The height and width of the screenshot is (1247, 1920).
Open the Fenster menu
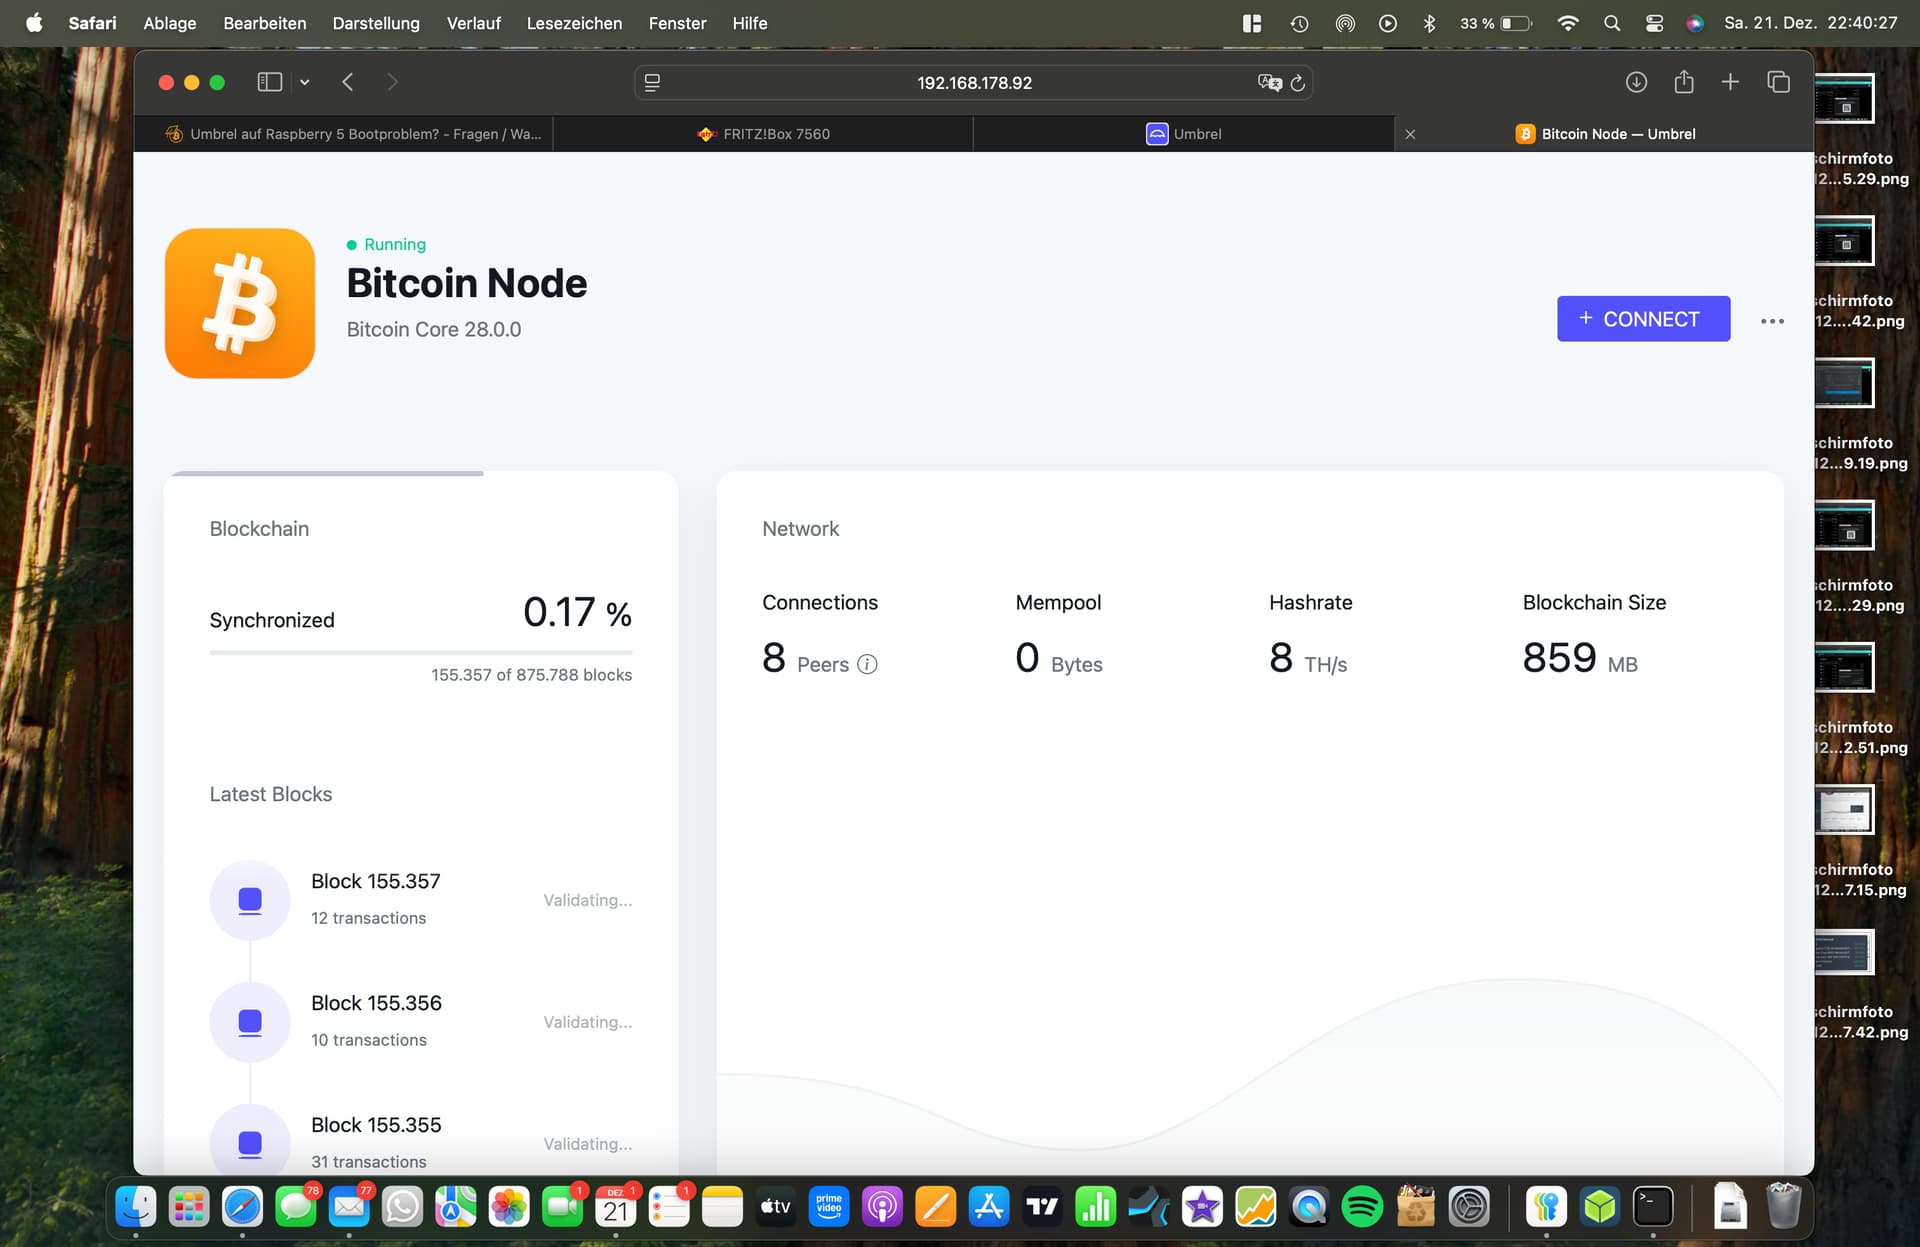pyautogui.click(x=677, y=23)
